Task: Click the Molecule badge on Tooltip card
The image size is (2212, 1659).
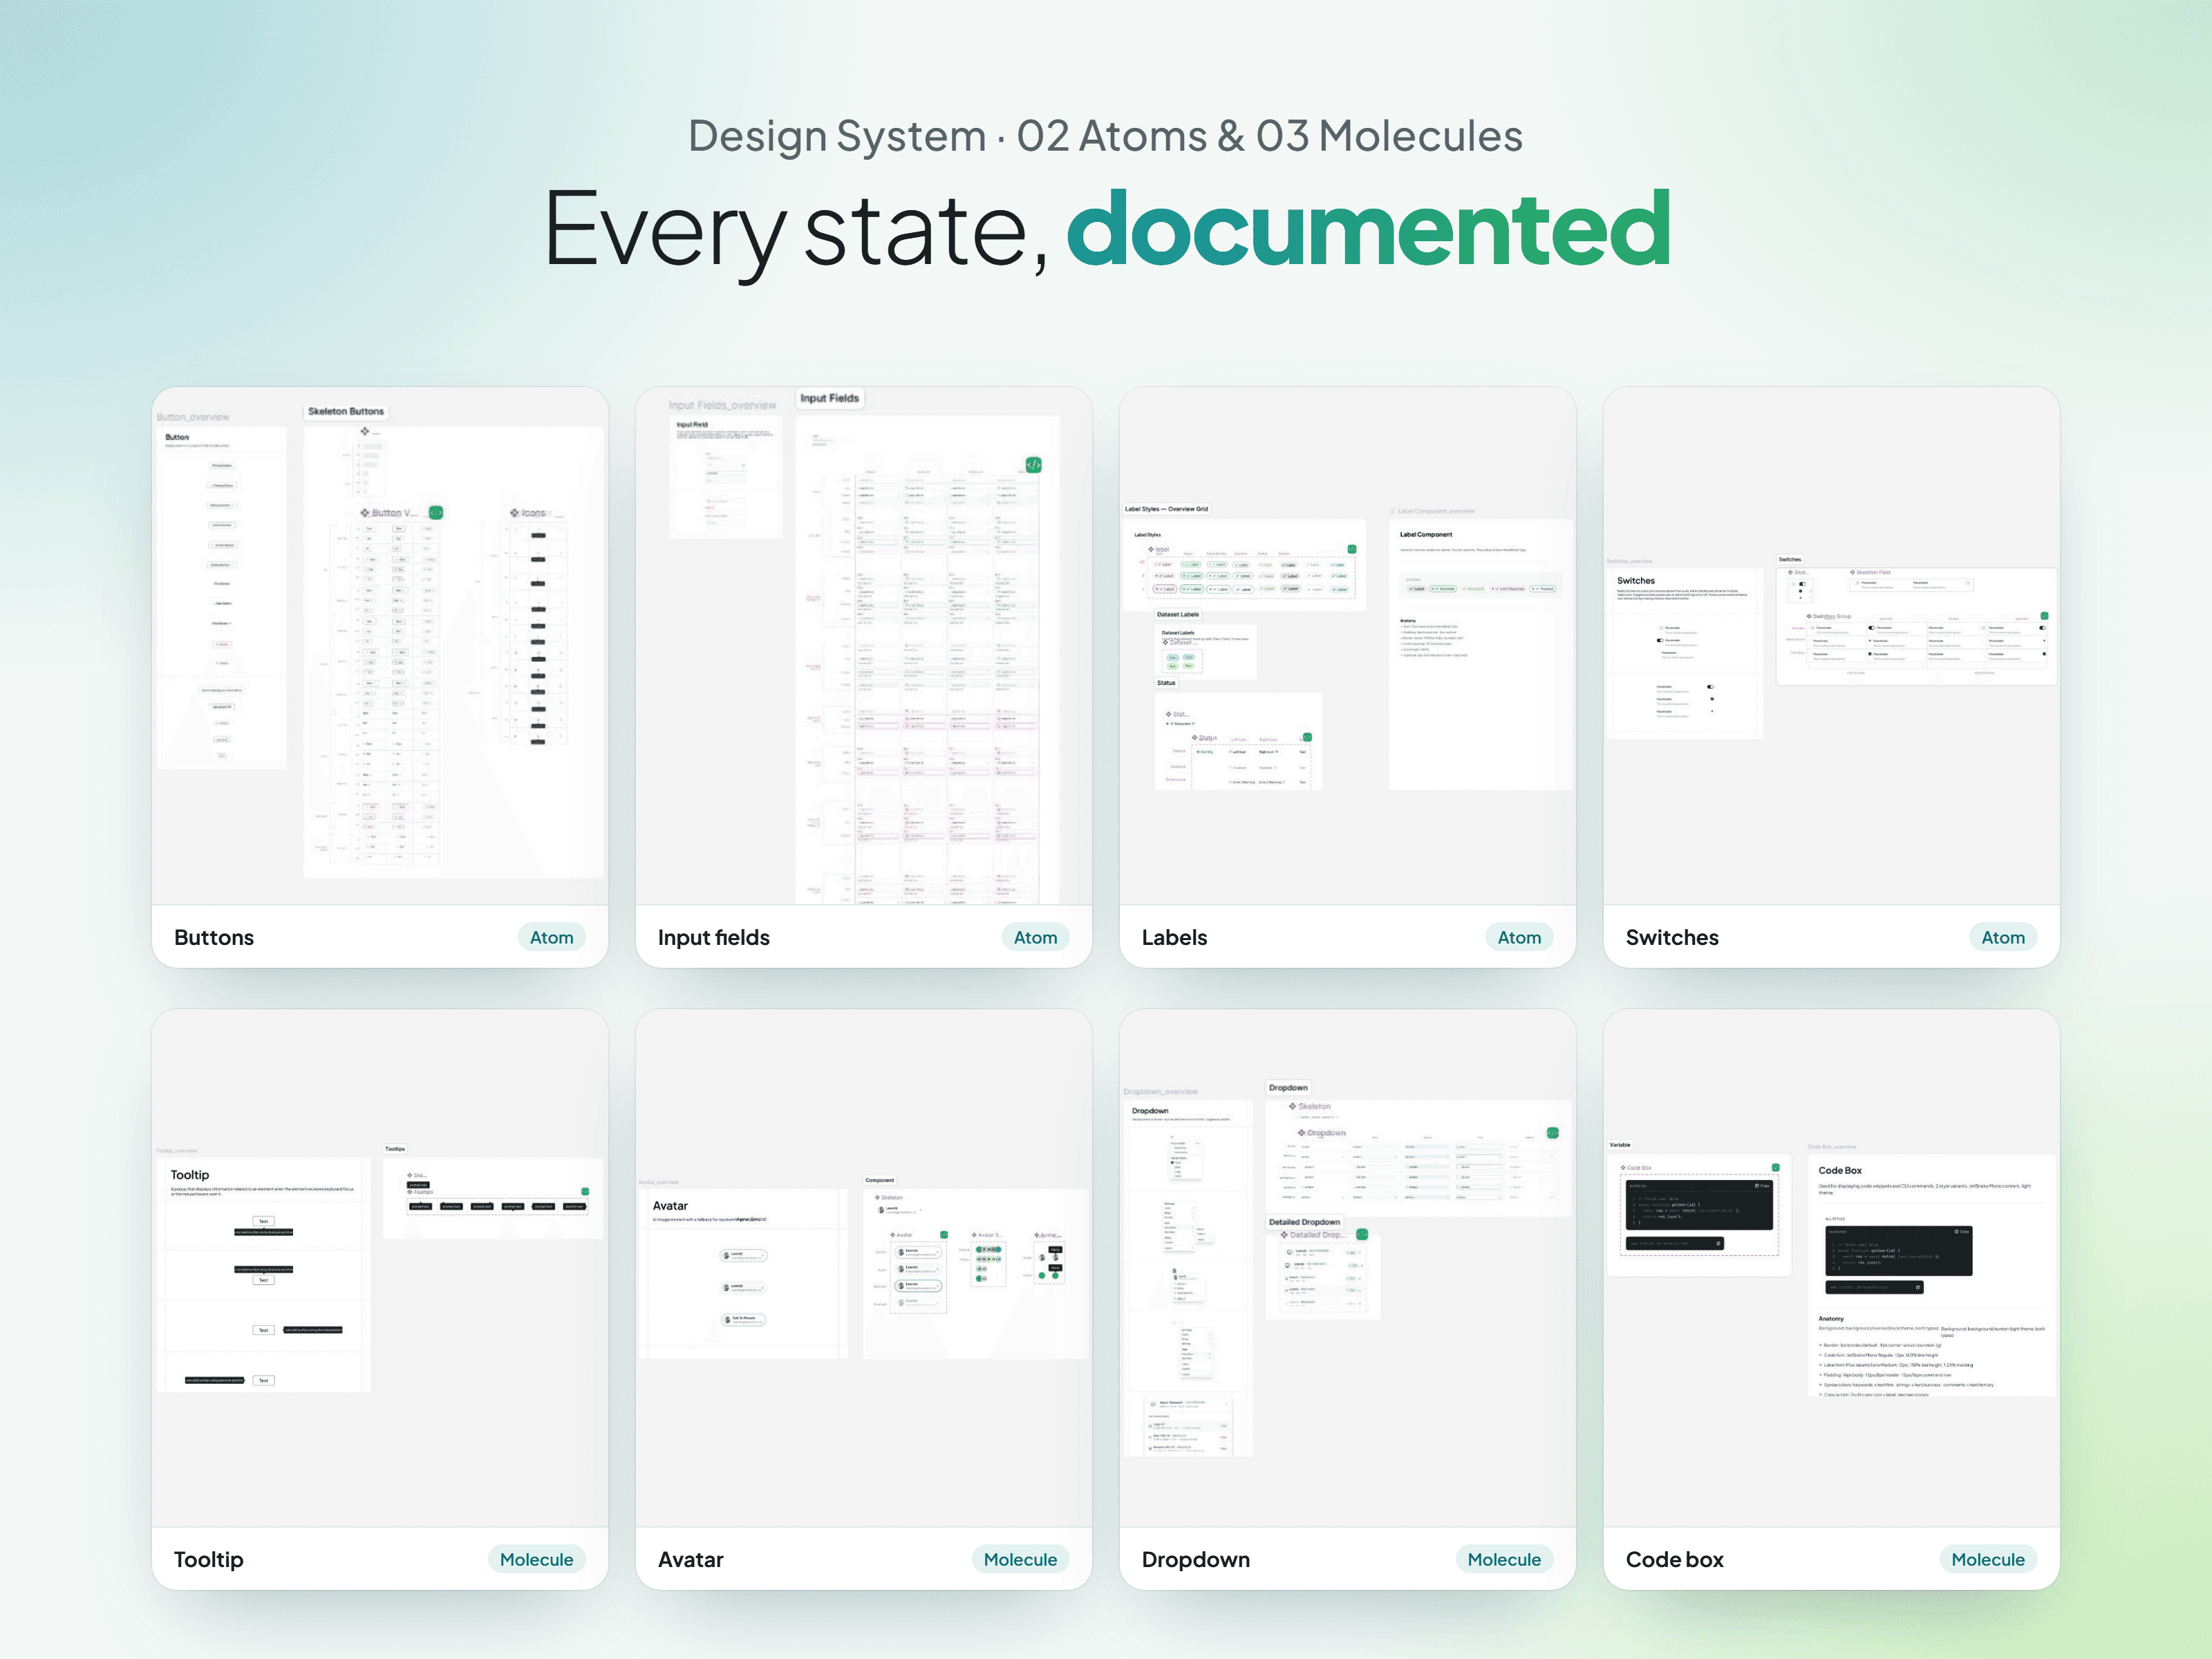Action: tap(537, 1559)
